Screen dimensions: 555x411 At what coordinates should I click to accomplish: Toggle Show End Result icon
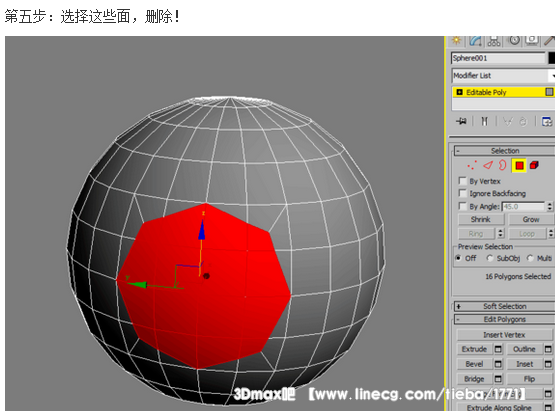(484, 121)
